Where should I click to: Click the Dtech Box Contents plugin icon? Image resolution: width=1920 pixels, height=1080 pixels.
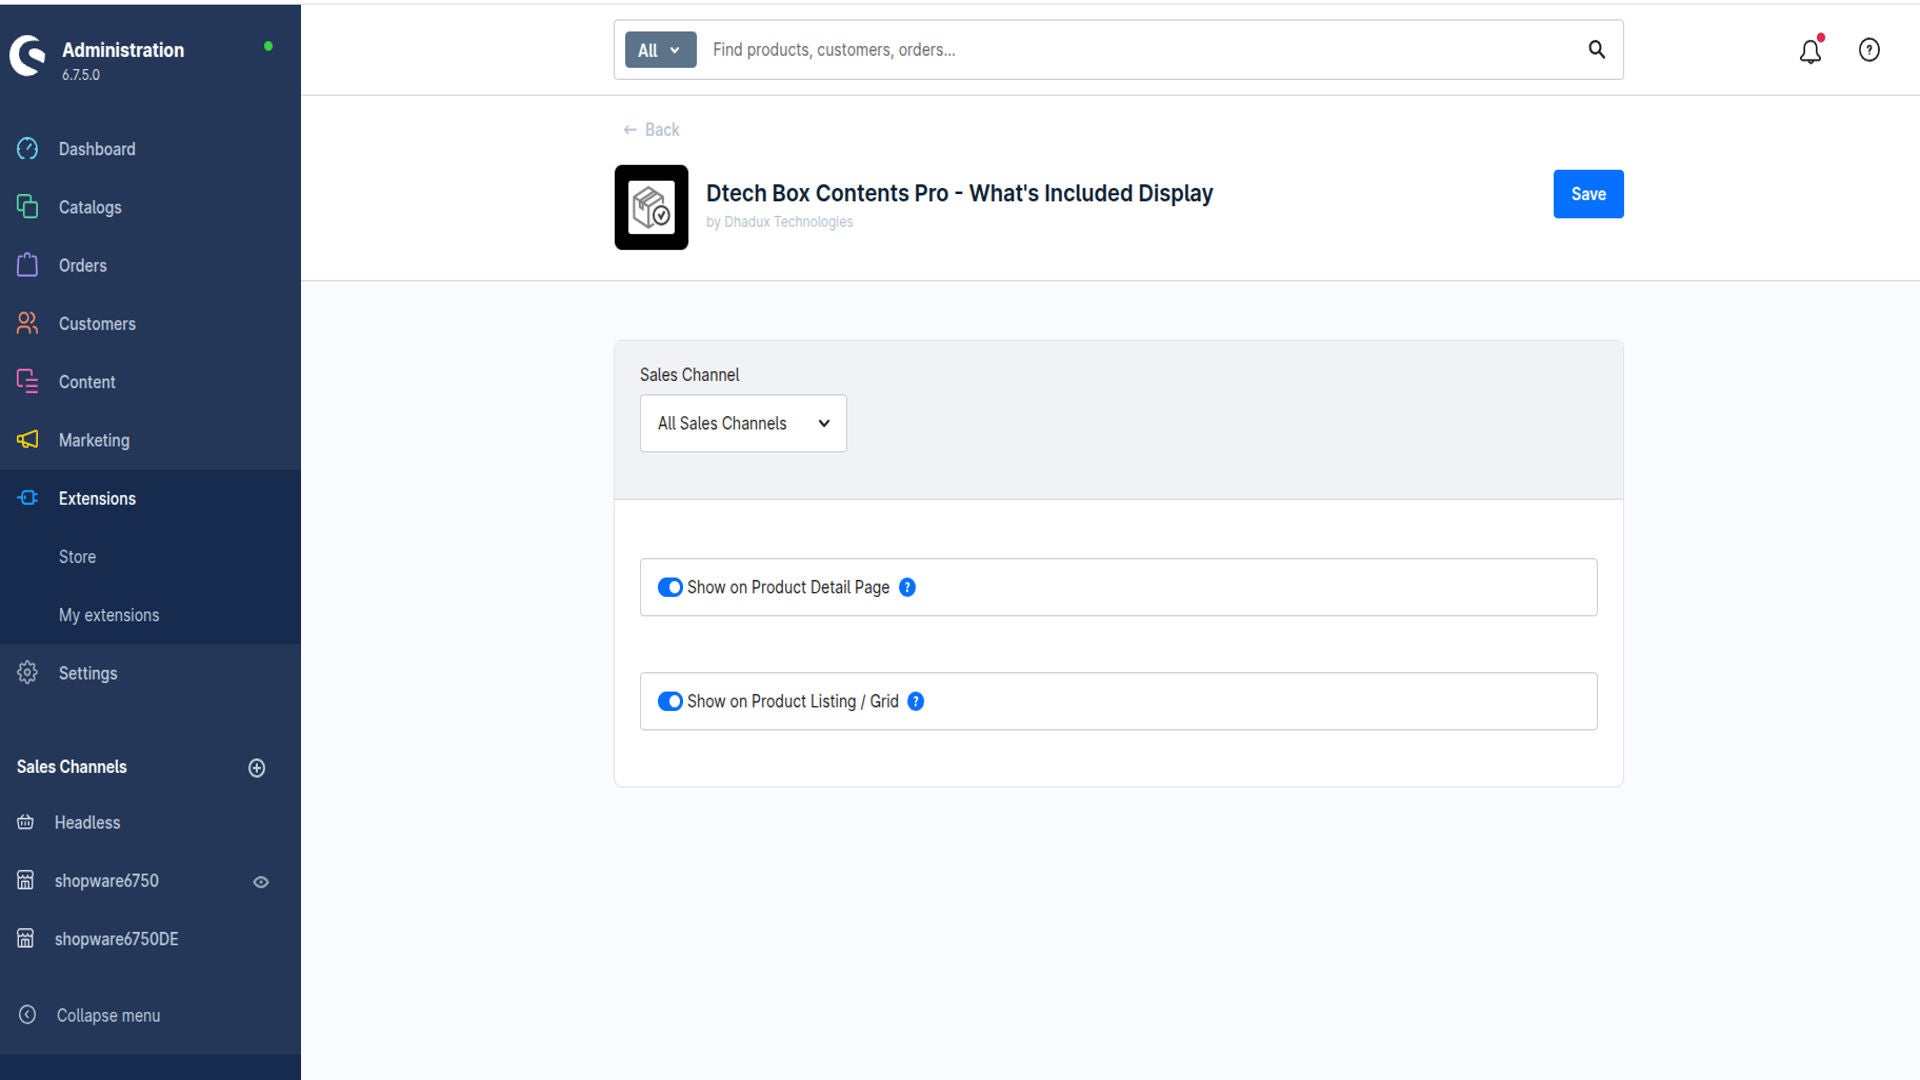651,207
